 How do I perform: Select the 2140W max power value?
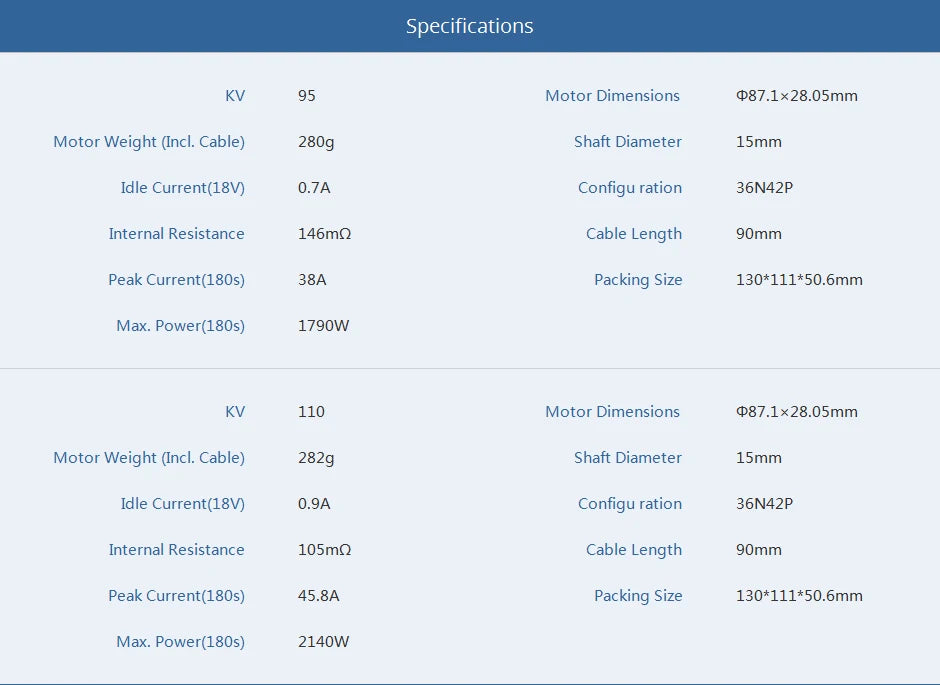pyautogui.click(x=321, y=642)
